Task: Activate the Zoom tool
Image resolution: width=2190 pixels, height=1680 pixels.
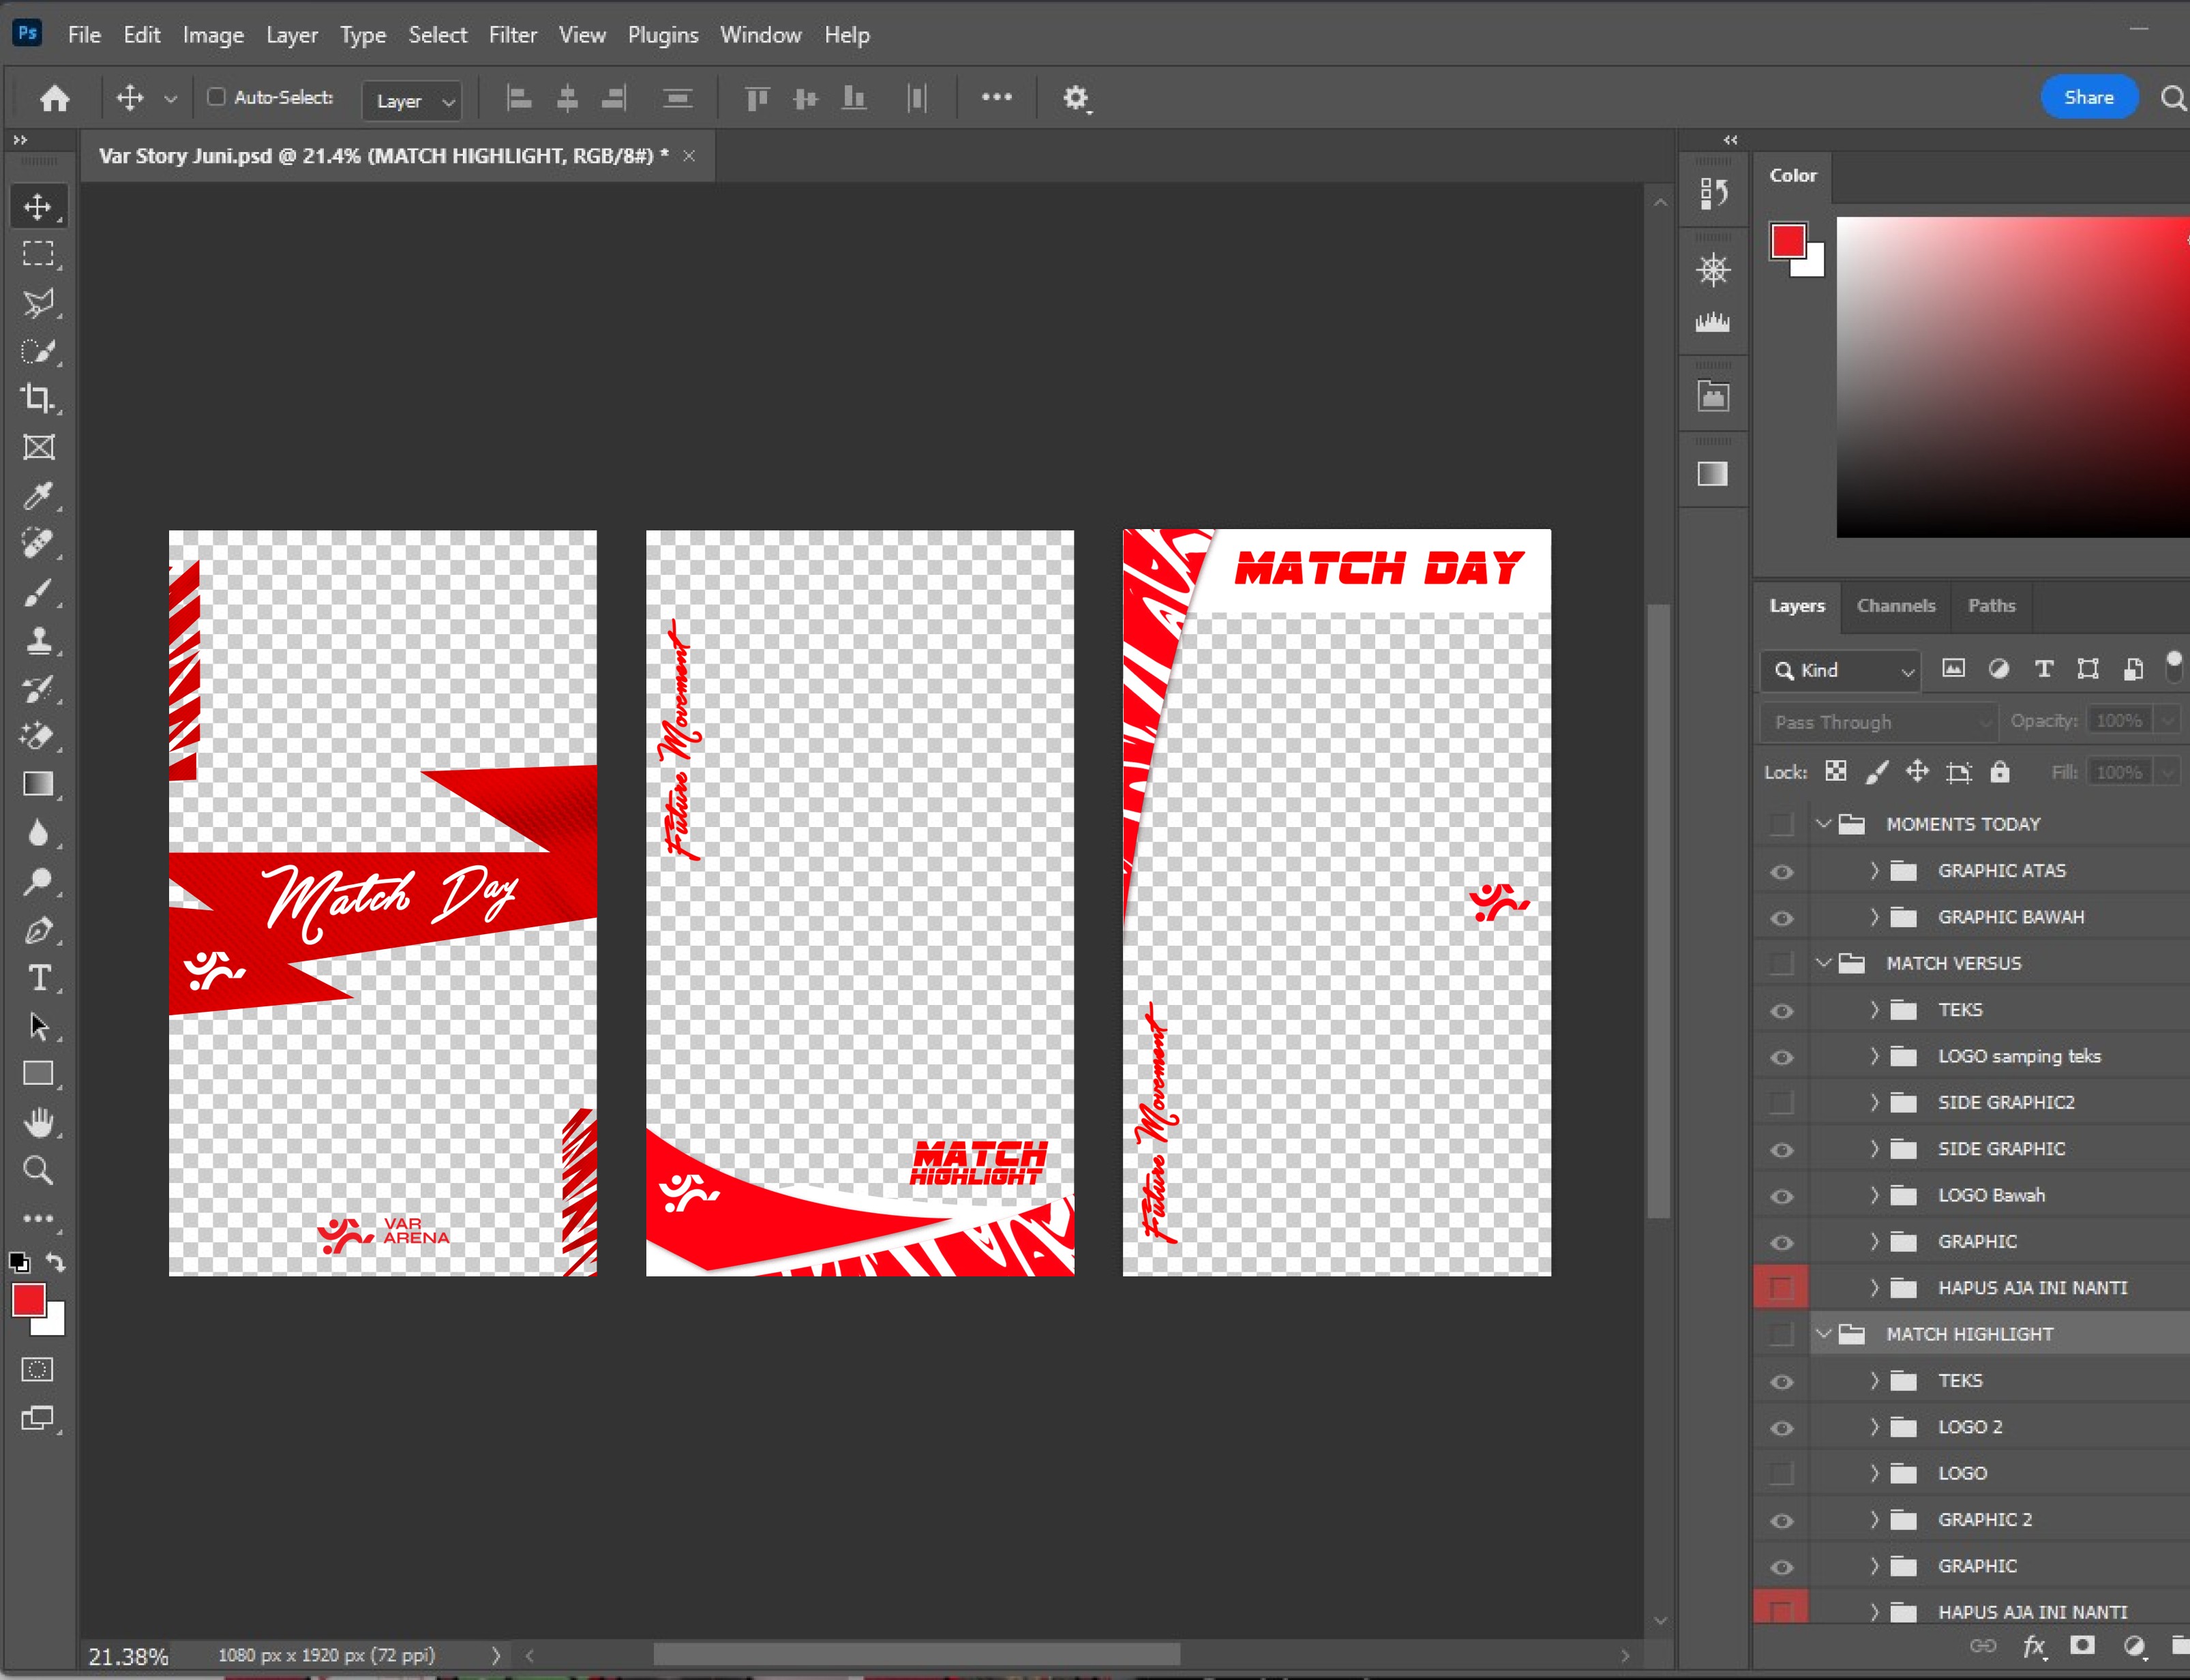Action: (x=38, y=1170)
